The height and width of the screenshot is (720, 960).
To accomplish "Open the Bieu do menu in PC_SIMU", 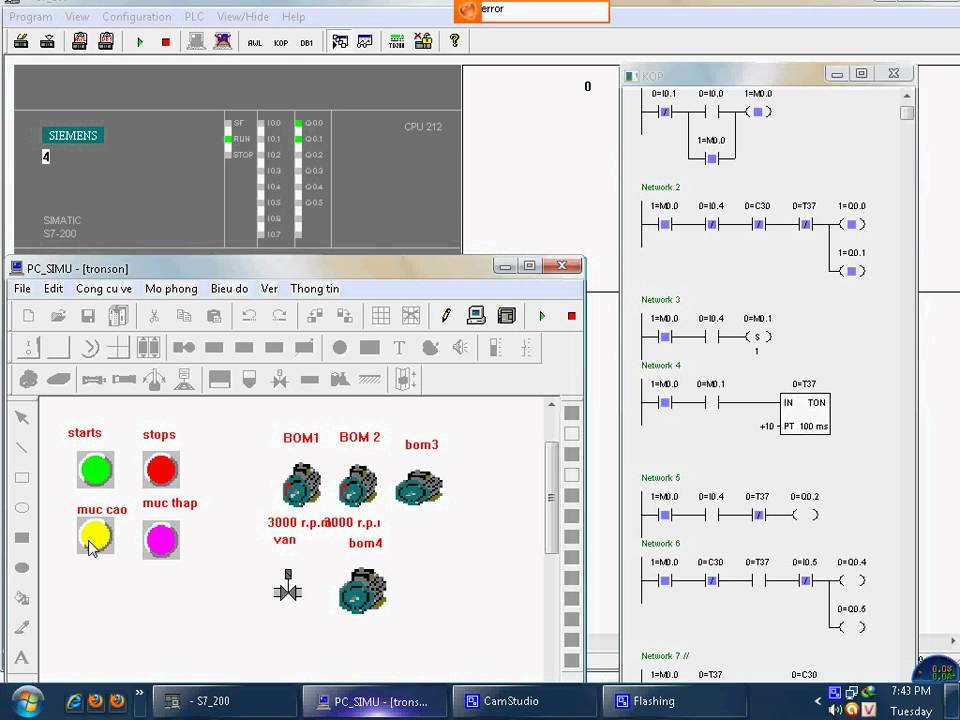I will click(229, 288).
